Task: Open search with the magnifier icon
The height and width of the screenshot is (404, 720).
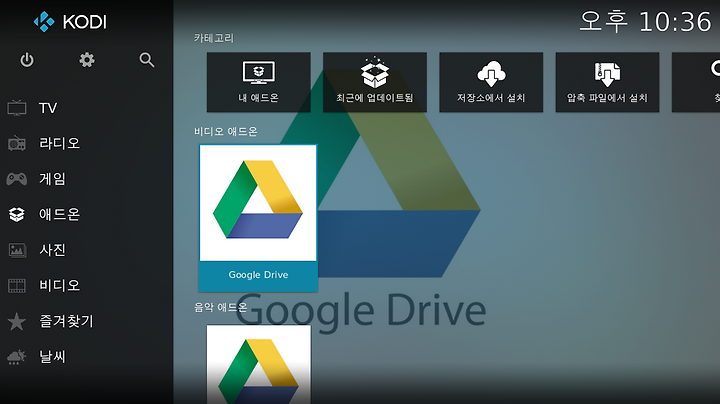Action: coord(146,60)
